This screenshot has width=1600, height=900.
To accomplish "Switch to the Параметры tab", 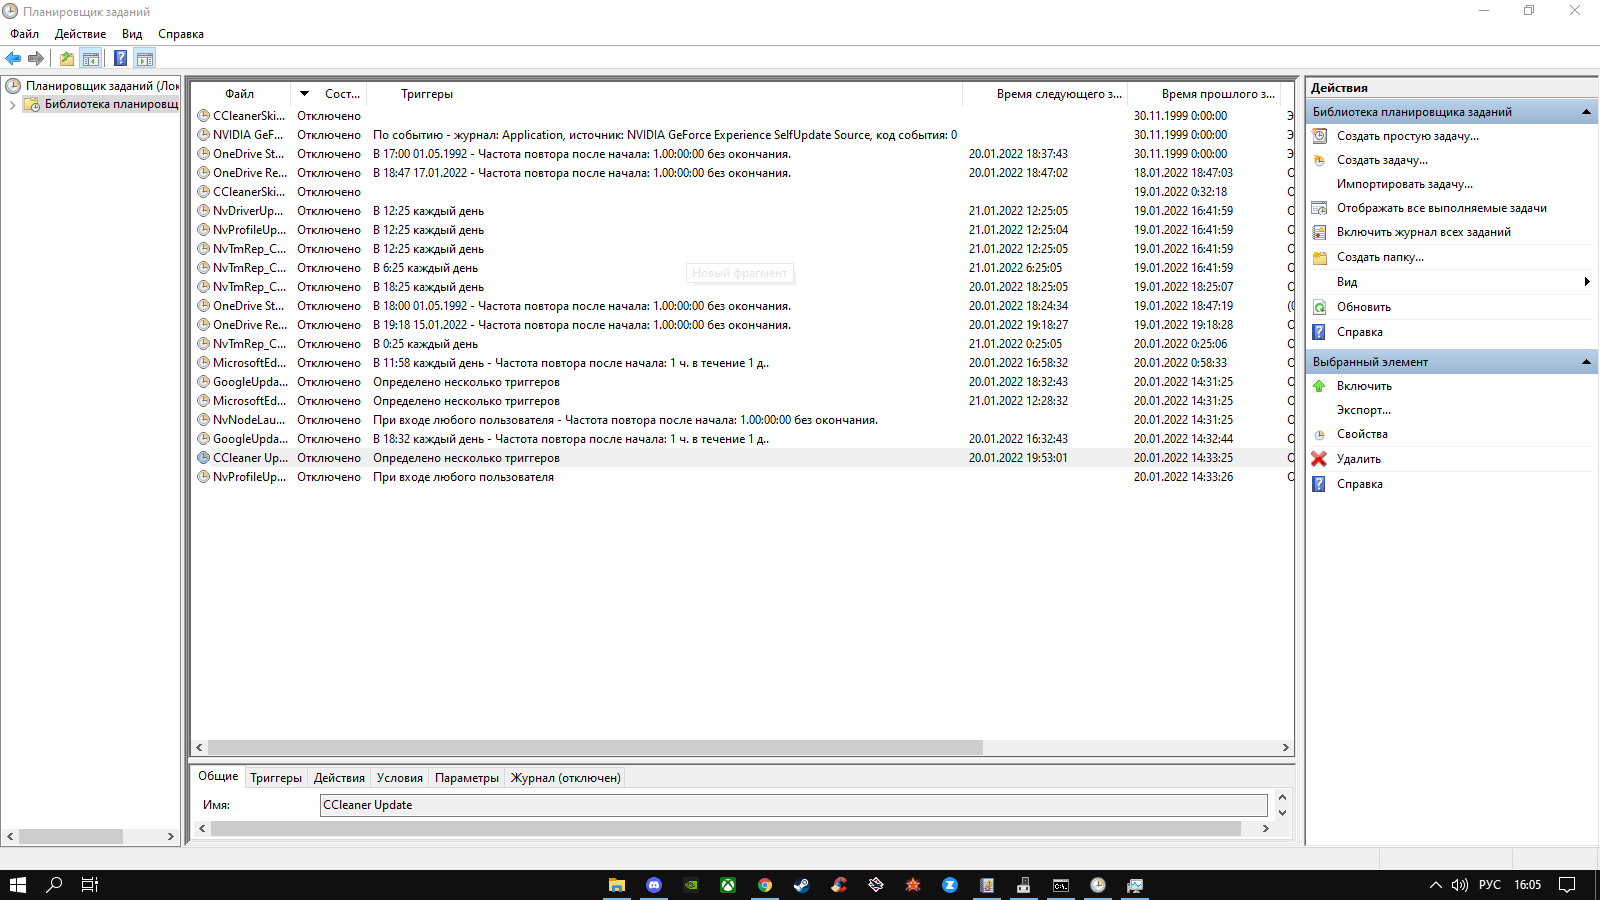I will click(467, 778).
